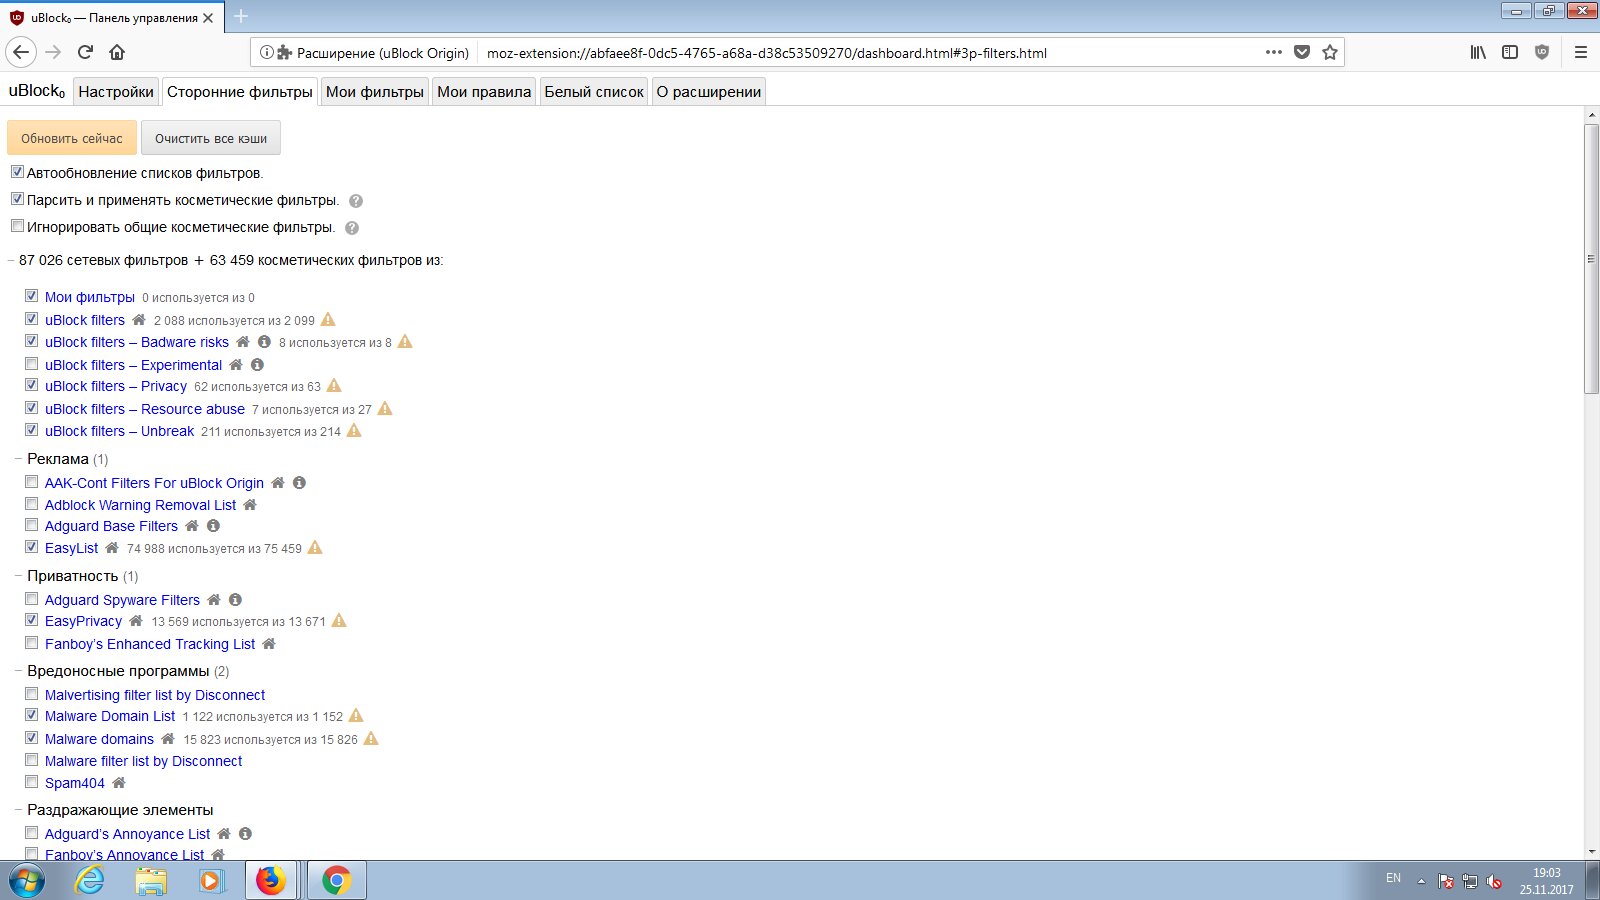Screen dimensions: 1600x900
Task: Click home icon next to Malware domains
Action: [168, 739]
